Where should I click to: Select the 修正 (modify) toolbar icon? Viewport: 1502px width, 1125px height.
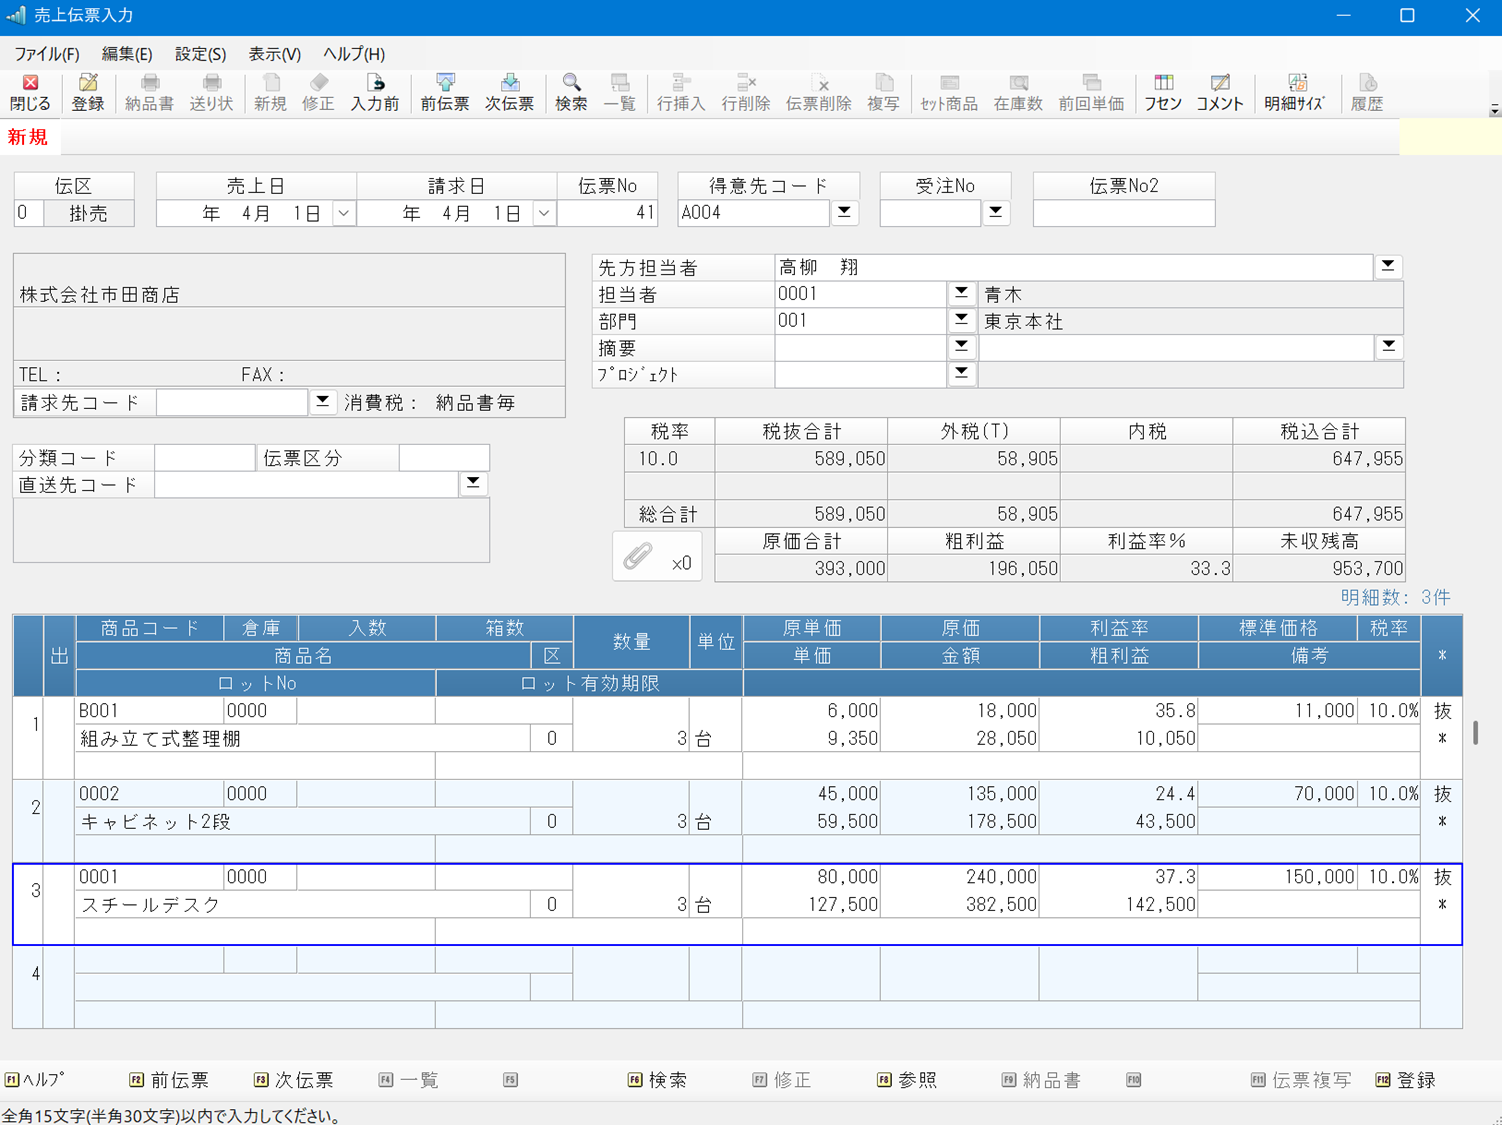tap(317, 92)
